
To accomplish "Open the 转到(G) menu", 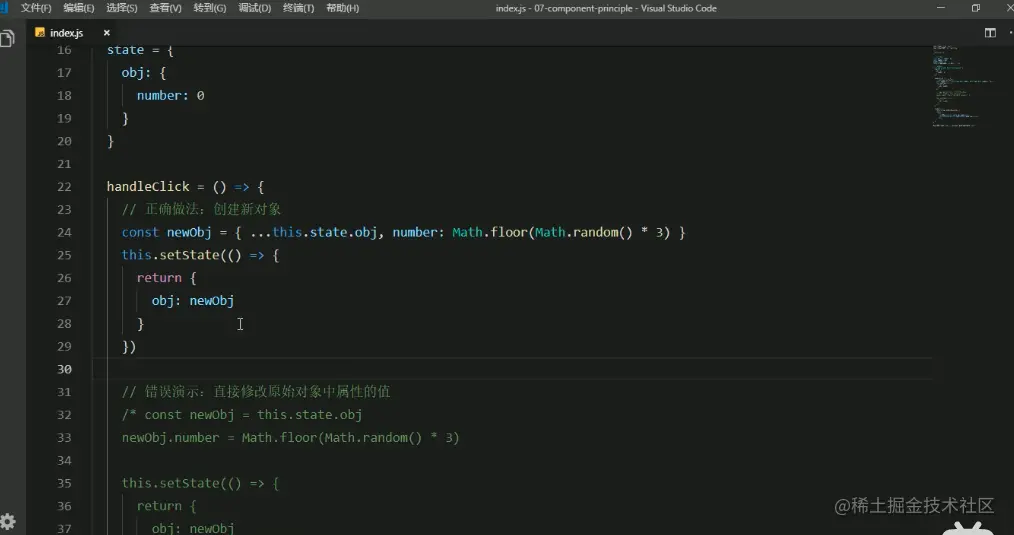I will pos(210,8).
